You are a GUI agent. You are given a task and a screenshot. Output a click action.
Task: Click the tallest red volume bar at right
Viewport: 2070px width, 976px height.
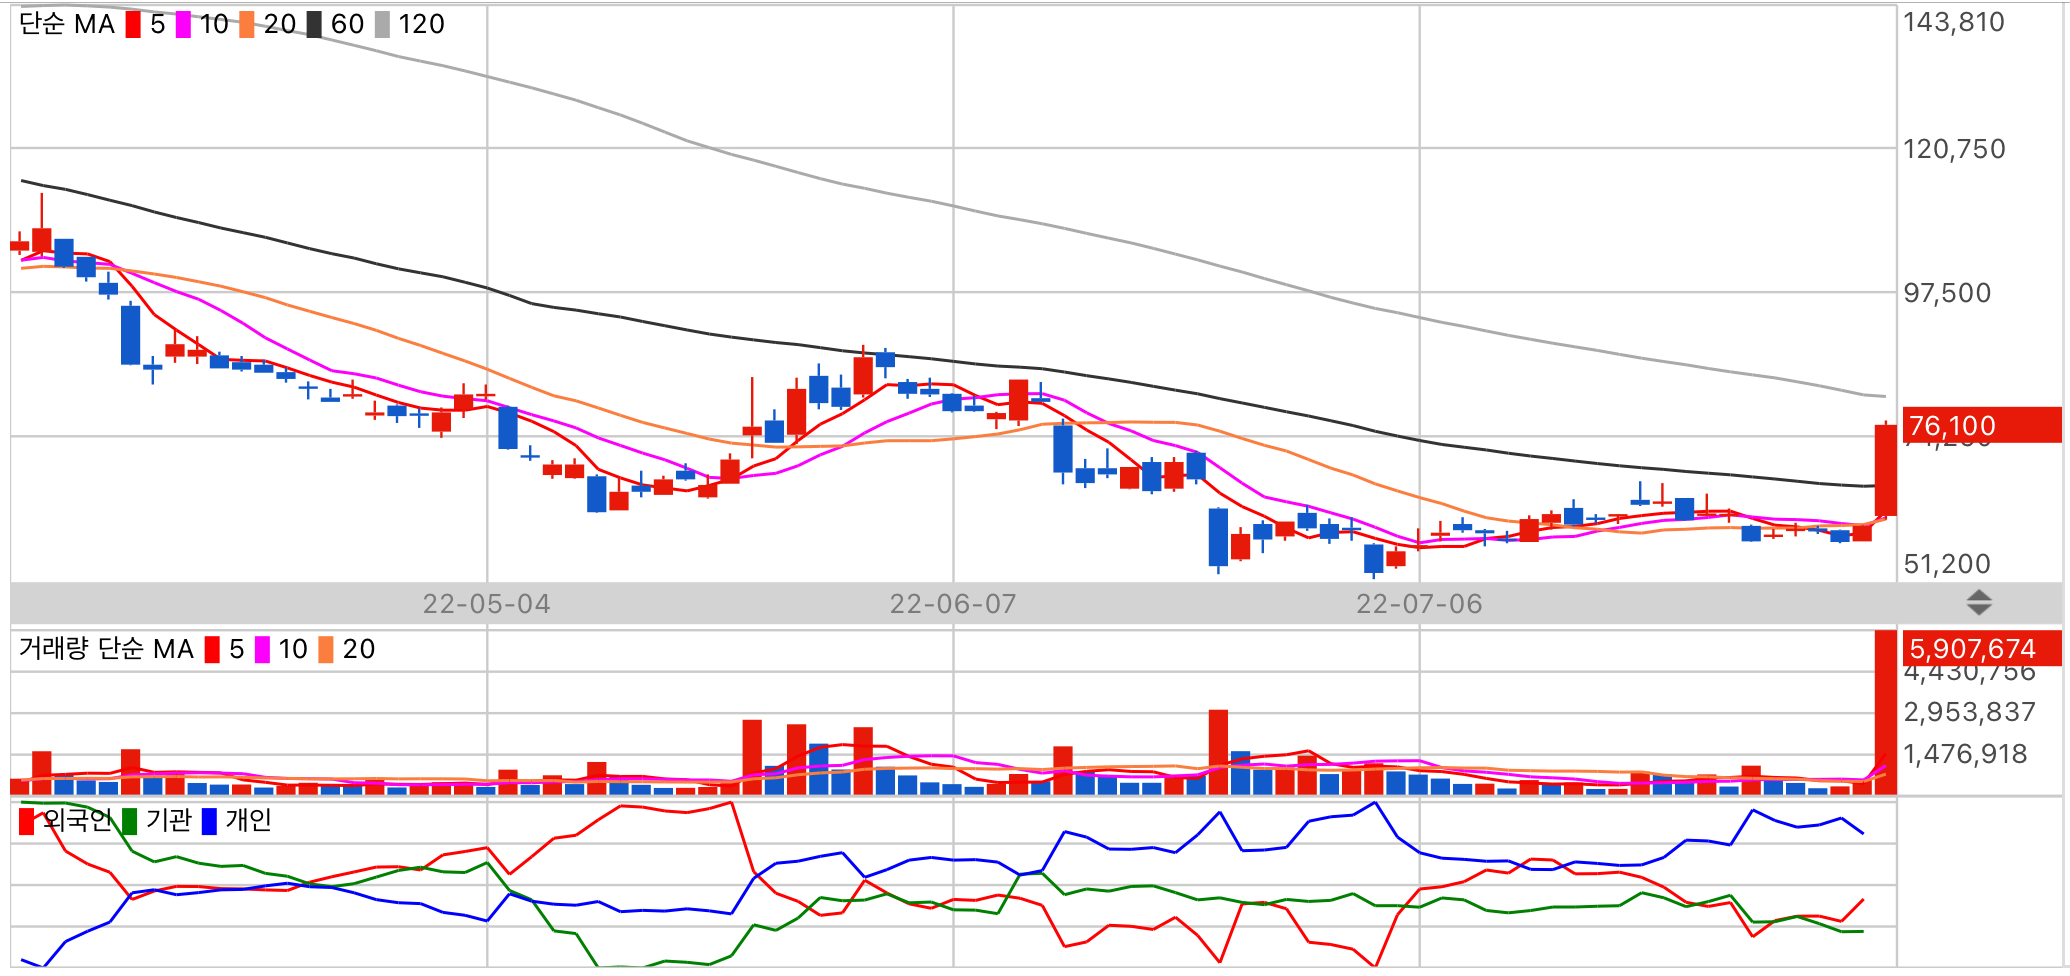point(1885,713)
